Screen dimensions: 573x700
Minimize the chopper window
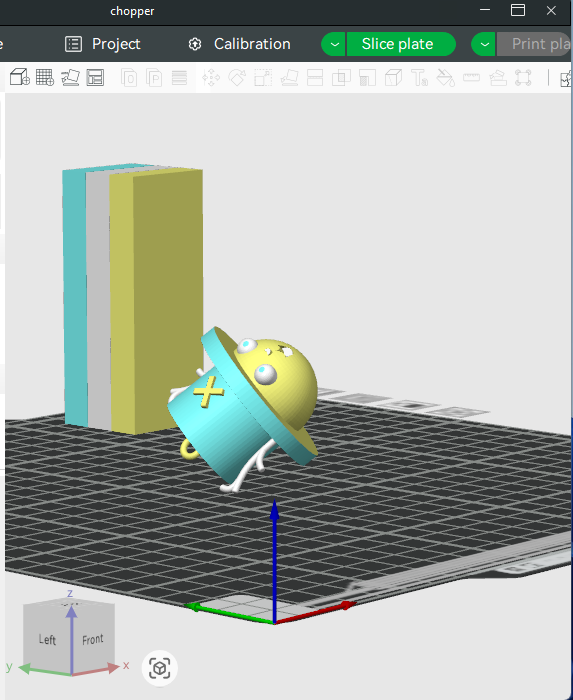click(x=485, y=10)
